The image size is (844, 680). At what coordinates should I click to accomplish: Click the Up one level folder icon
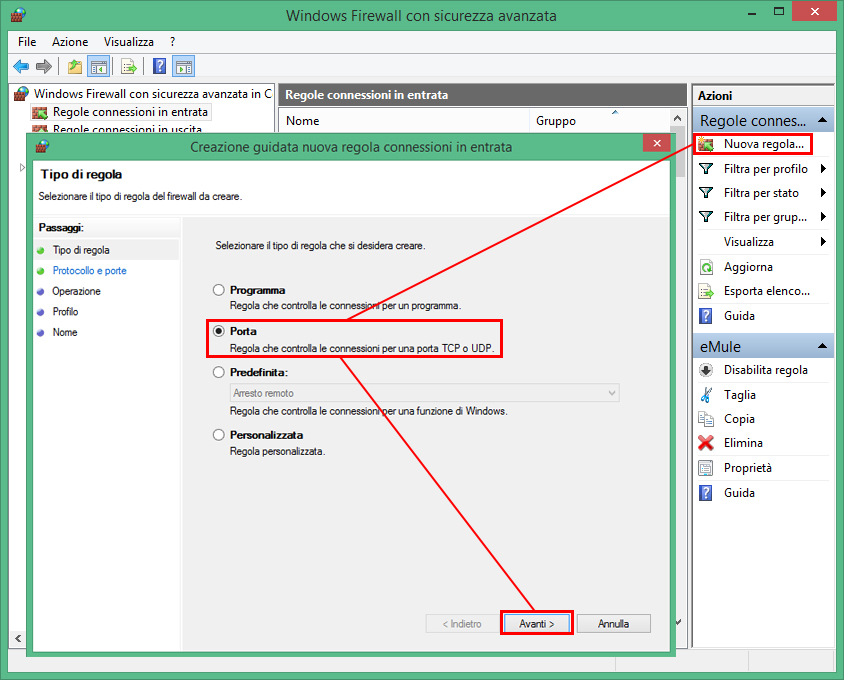[x=75, y=67]
